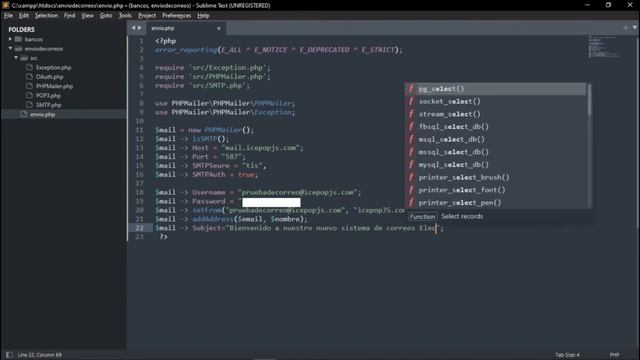Go to the previous tab arrow
The image size is (640, 360).
[x=133, y=28]
